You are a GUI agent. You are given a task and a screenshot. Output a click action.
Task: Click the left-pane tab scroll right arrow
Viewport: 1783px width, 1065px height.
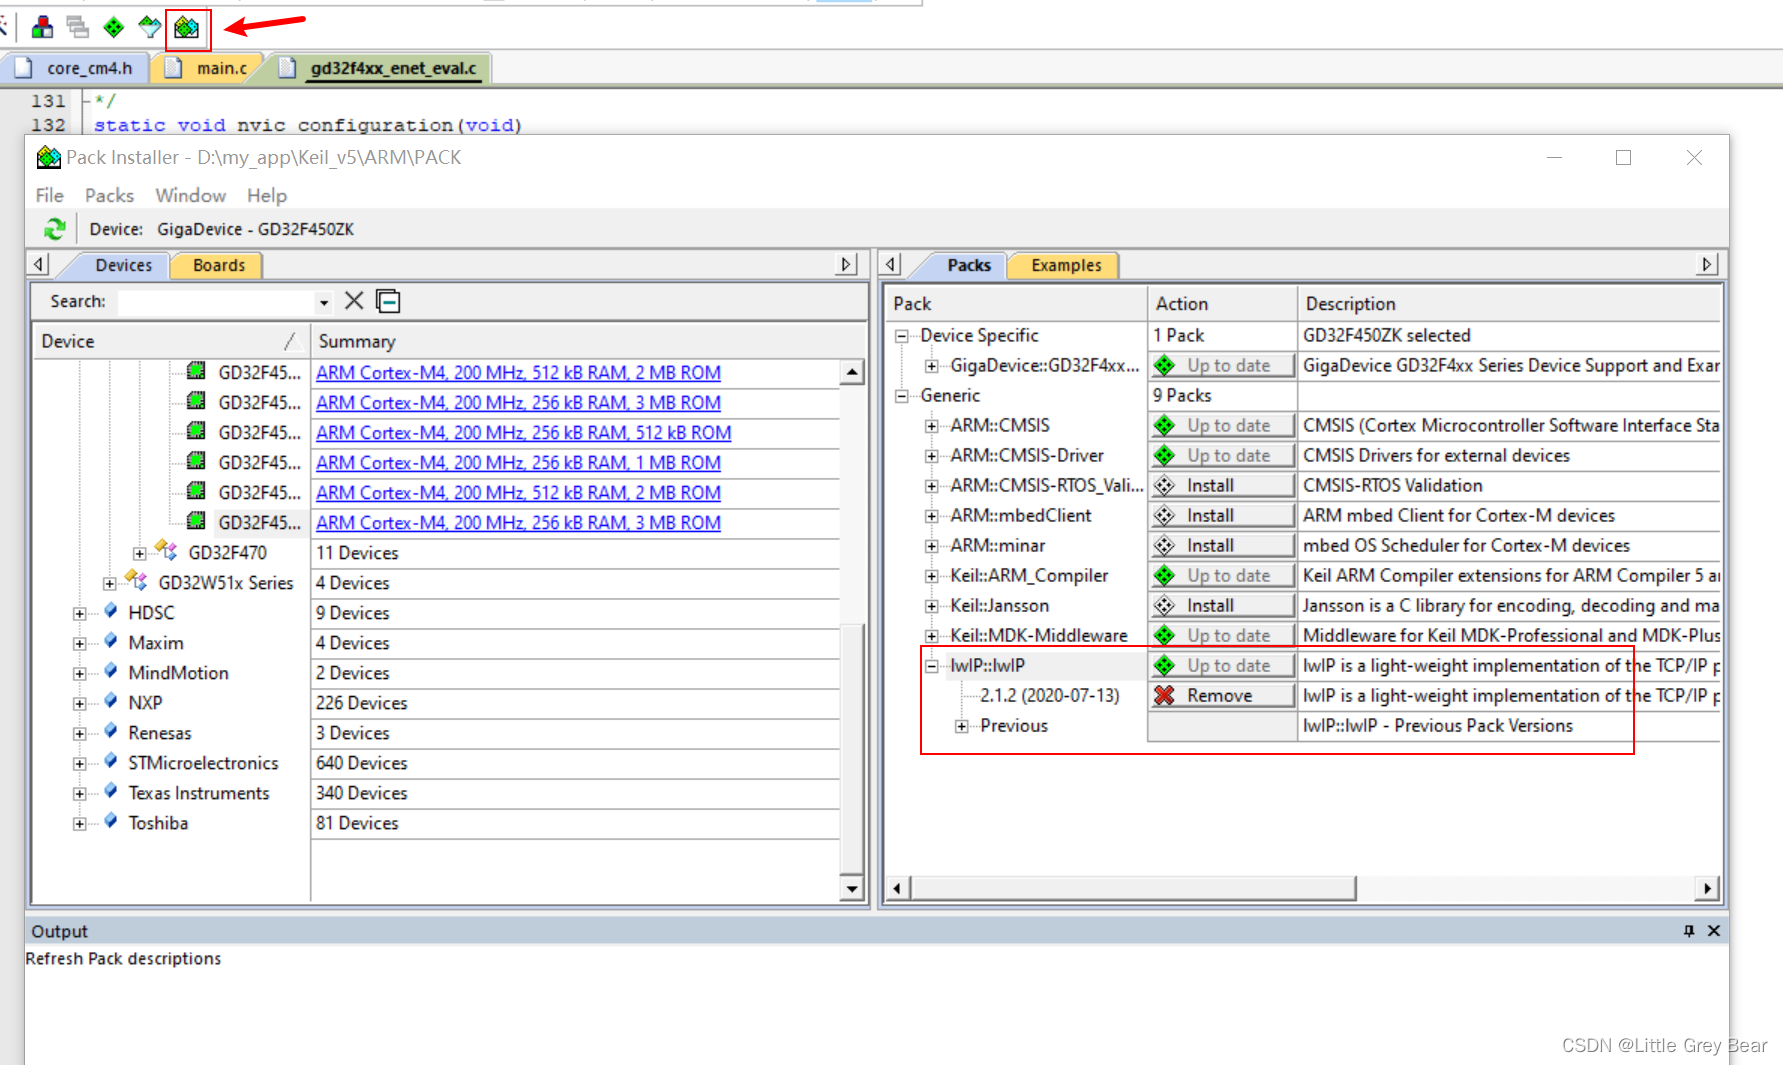[846, 264]
